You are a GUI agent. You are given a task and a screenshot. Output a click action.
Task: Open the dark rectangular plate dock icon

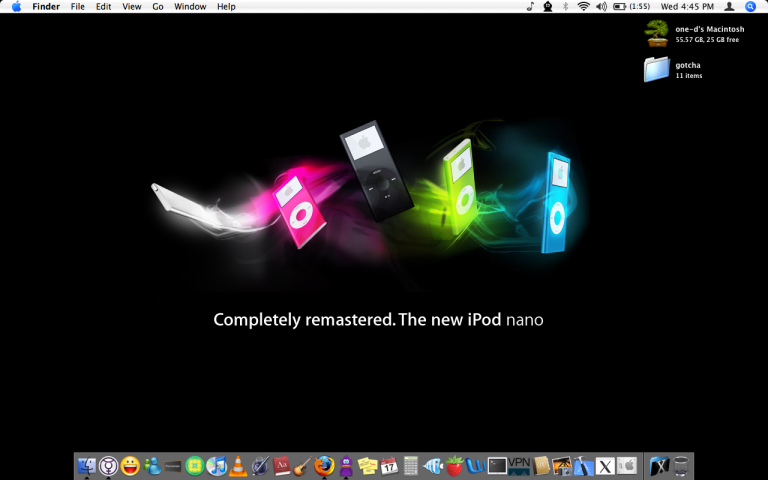click(173, 466)
